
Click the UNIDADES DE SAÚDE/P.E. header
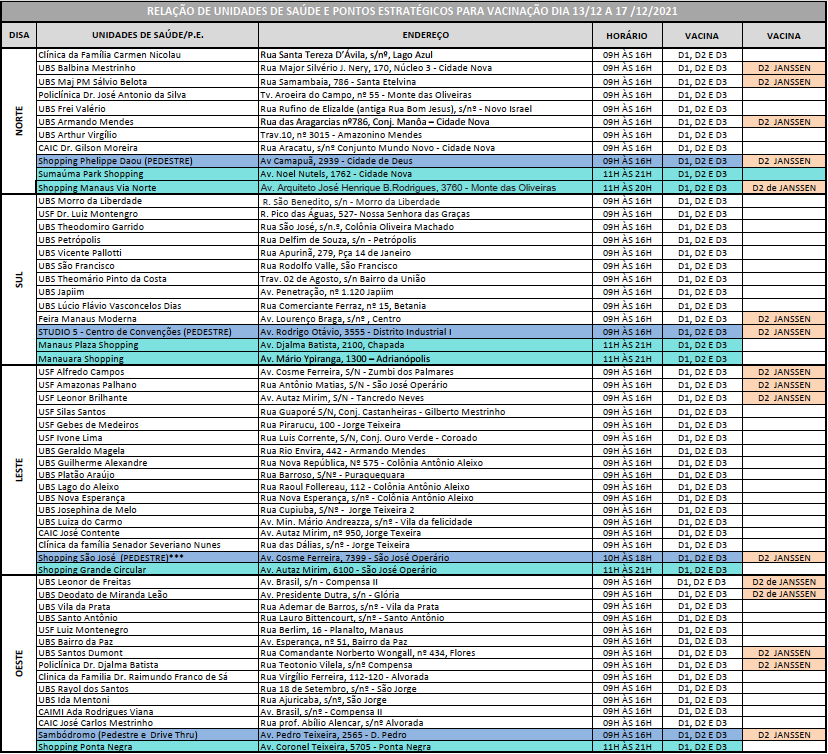tap(146, 35)
